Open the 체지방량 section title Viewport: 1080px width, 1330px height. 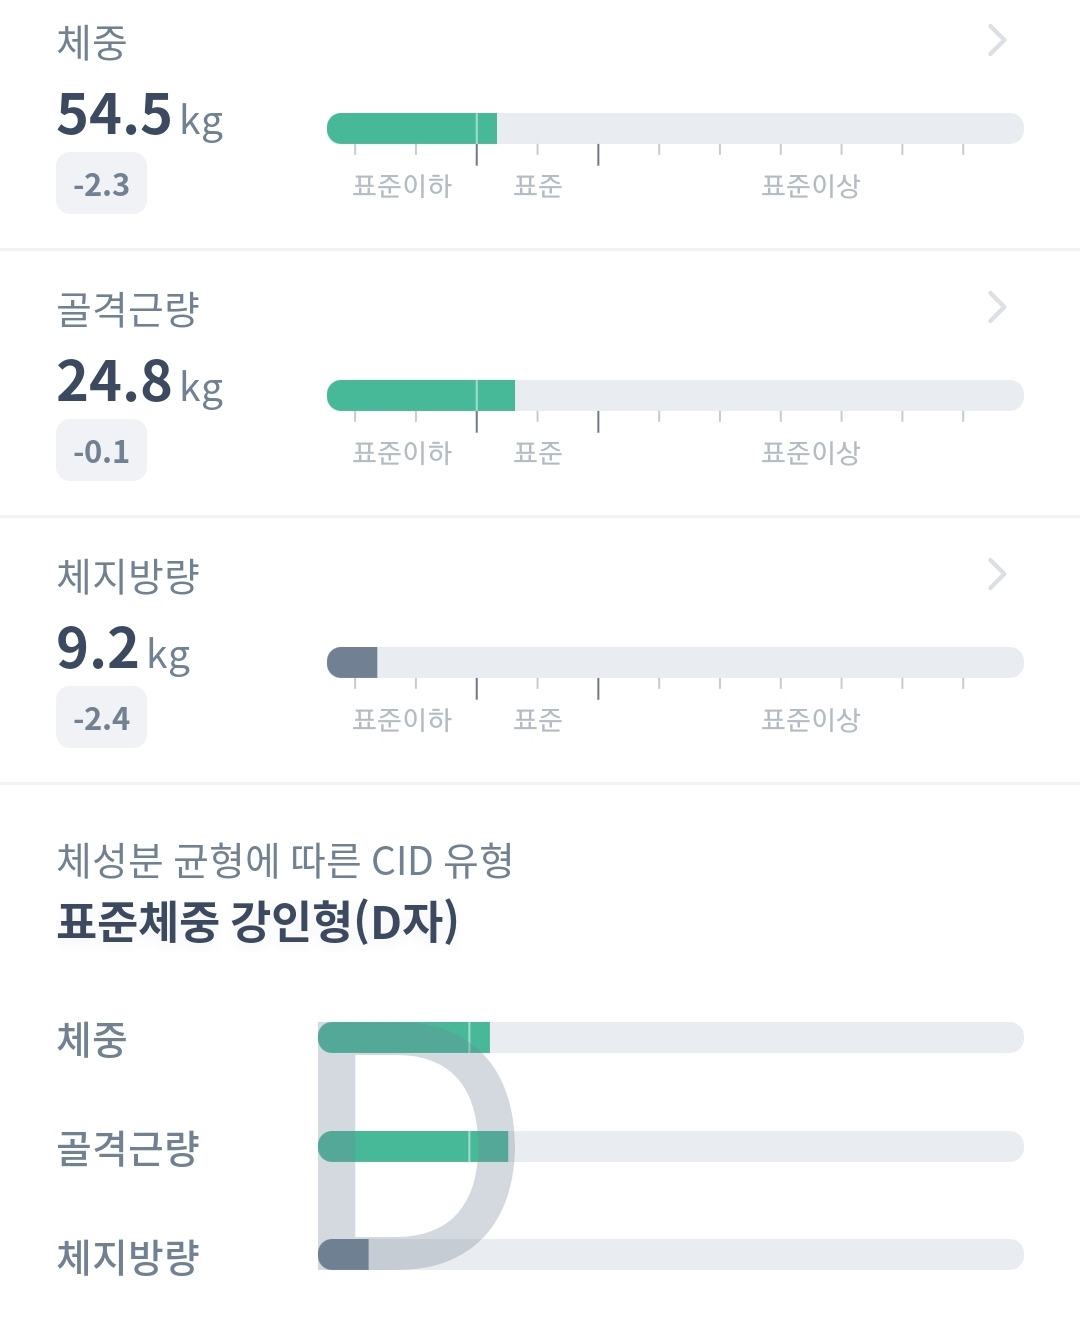click(x=128, y=576)
